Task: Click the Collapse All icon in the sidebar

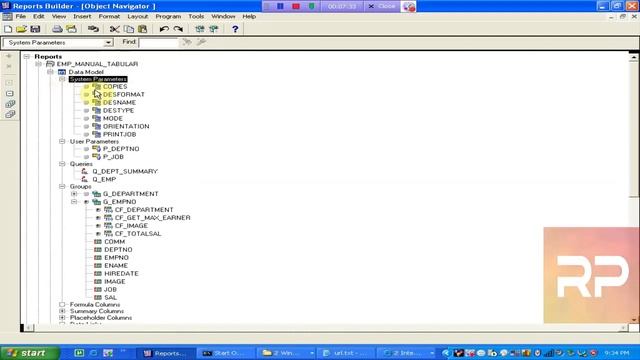Action: 10,114
